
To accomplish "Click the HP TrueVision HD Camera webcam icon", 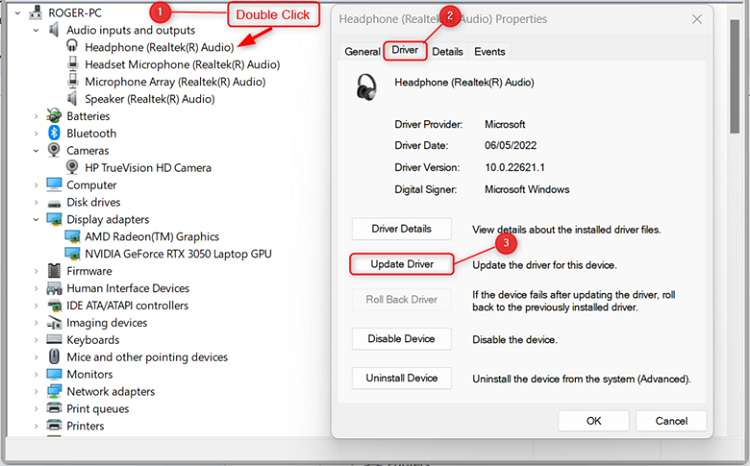I will click(x=72, y=167).
